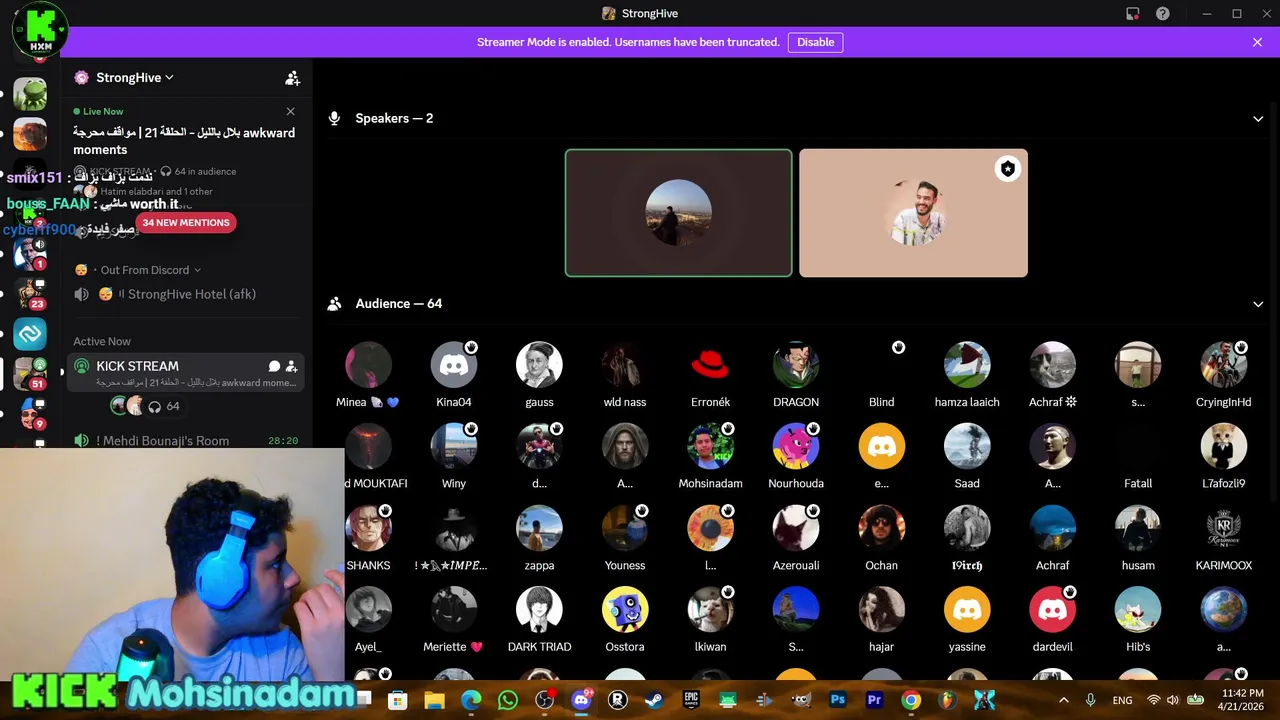The height and width of the screenshot is (720, 1280).
Task: Open the server icon with badge 9
Action: (x=30, y=413)
